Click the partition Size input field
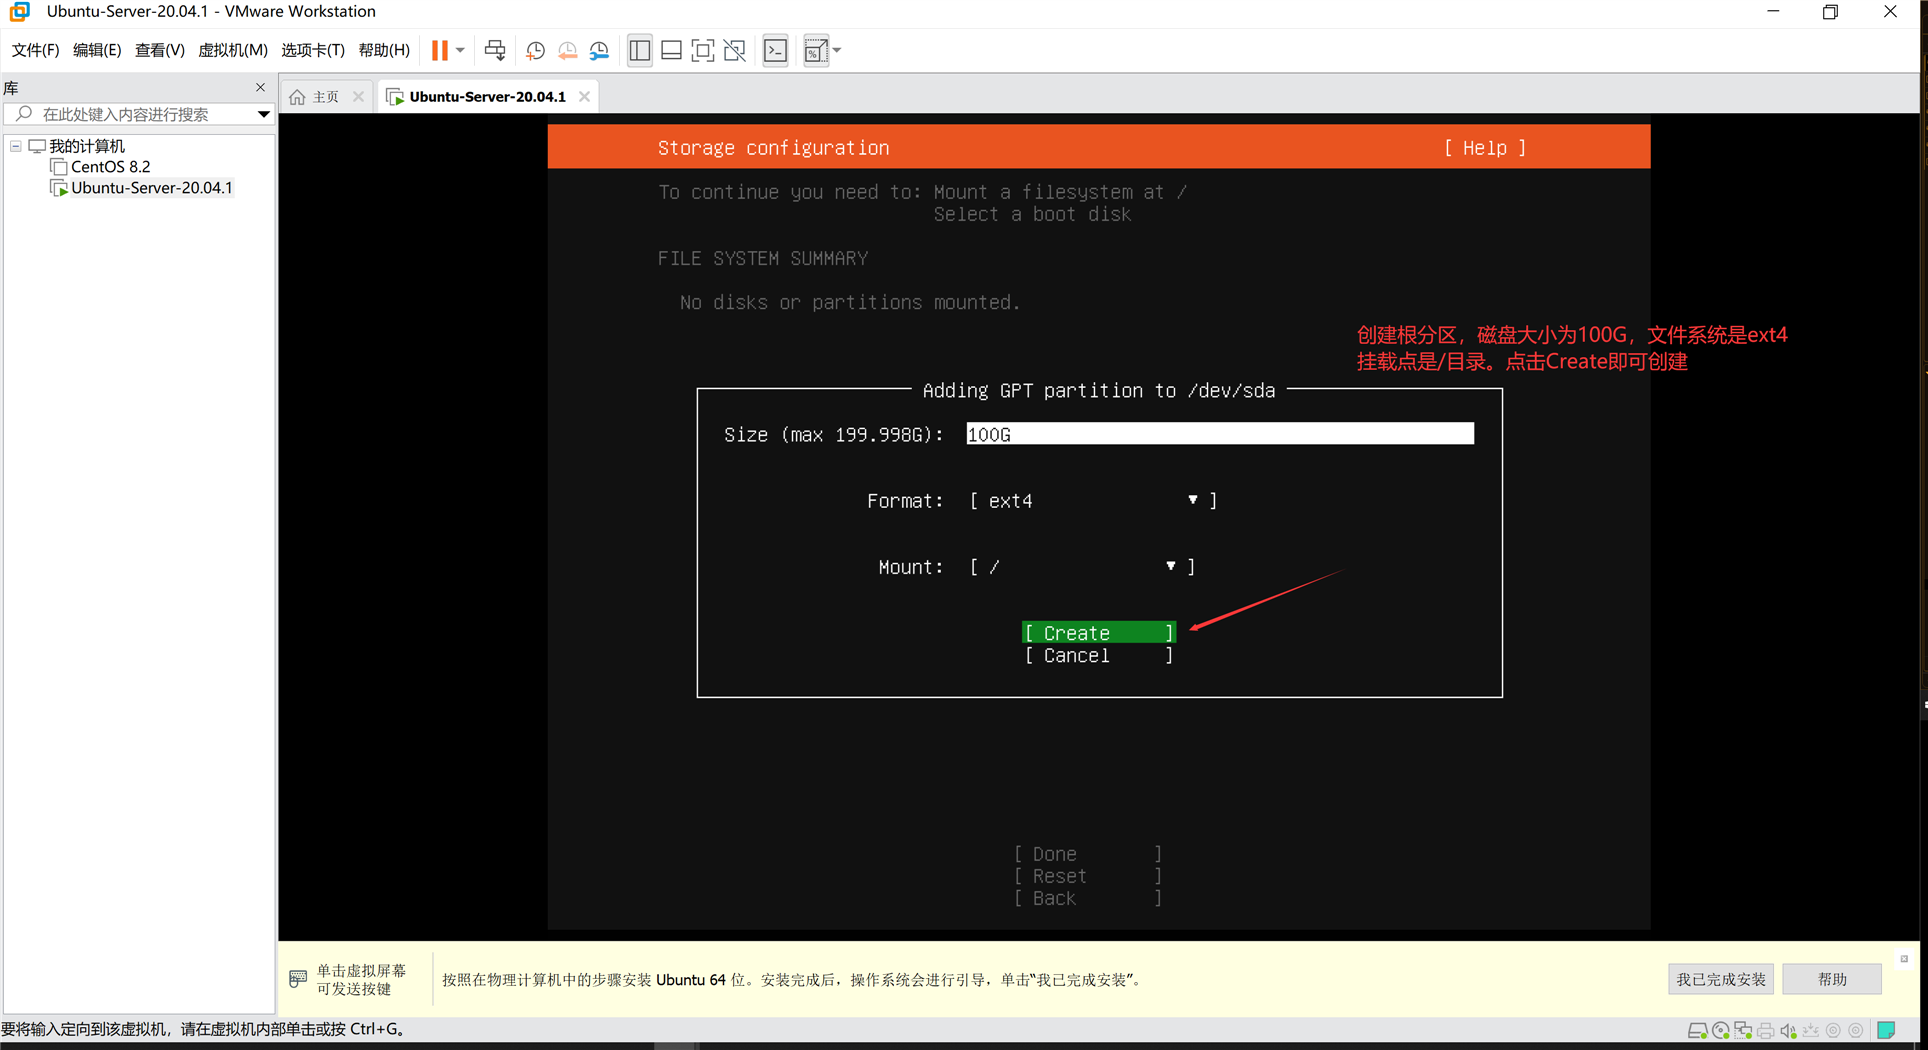Screen dimensions: 1928x1050 click(x=1220, y=434)
